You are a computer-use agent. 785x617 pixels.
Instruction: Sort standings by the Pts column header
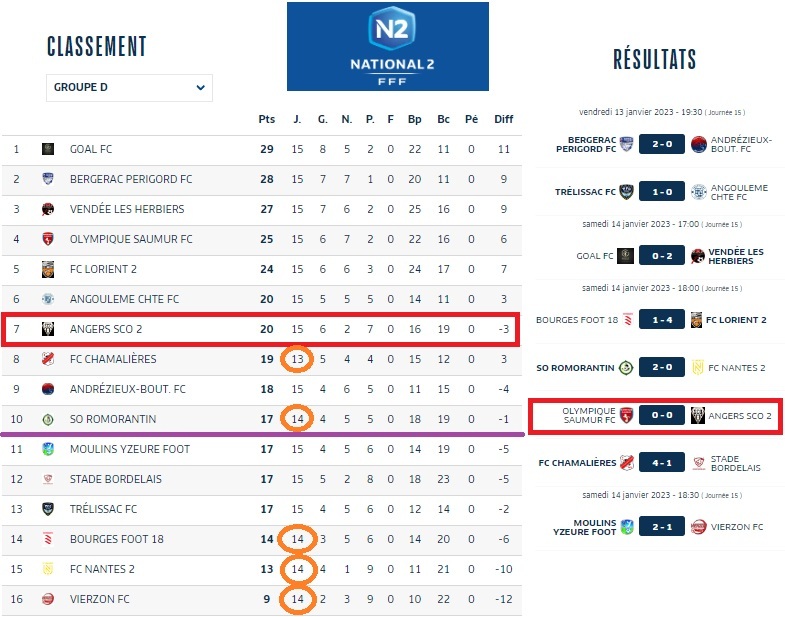266,119
